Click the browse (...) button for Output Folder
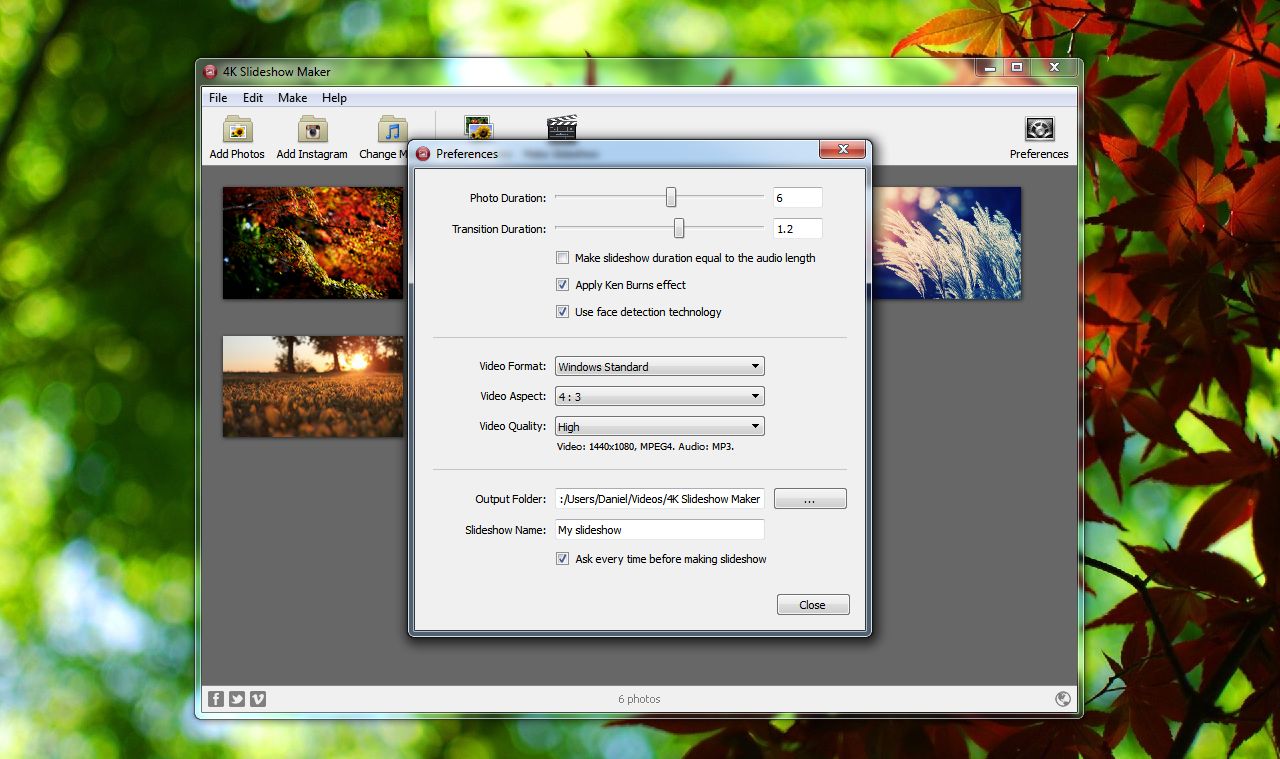 tap(810, 499)
